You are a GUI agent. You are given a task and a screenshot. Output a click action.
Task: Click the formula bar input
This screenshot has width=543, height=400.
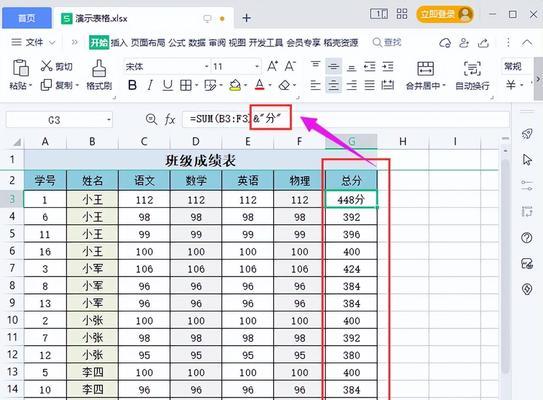[346, 119]
